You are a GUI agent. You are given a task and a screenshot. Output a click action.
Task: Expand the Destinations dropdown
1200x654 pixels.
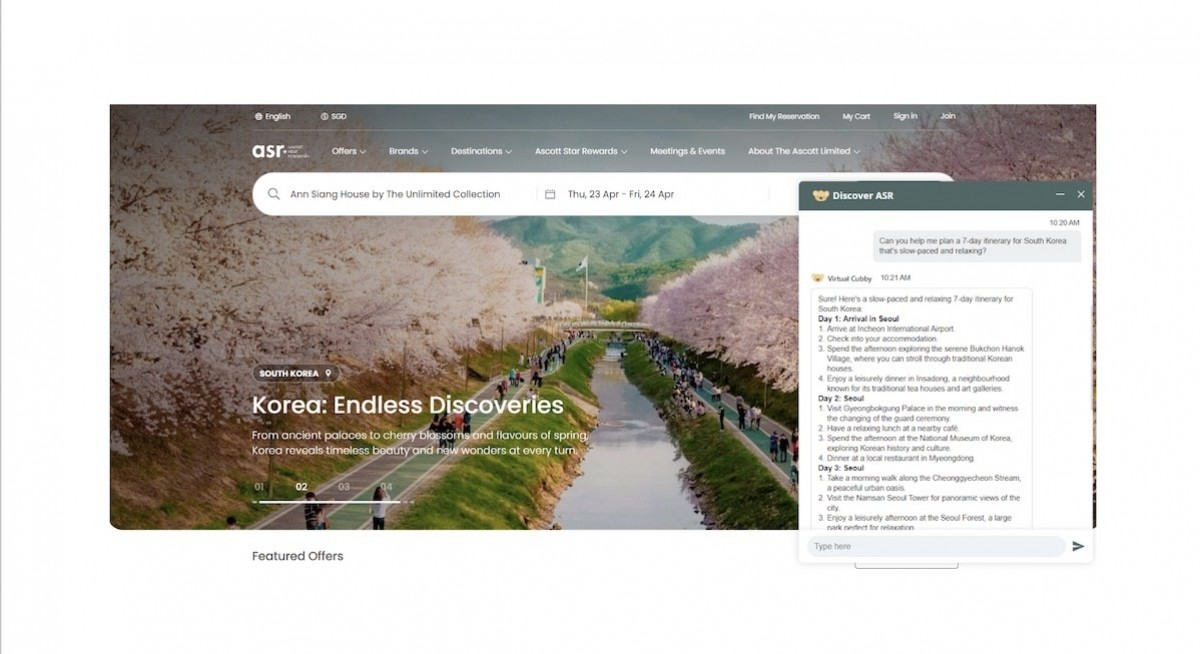coord(481,152)
